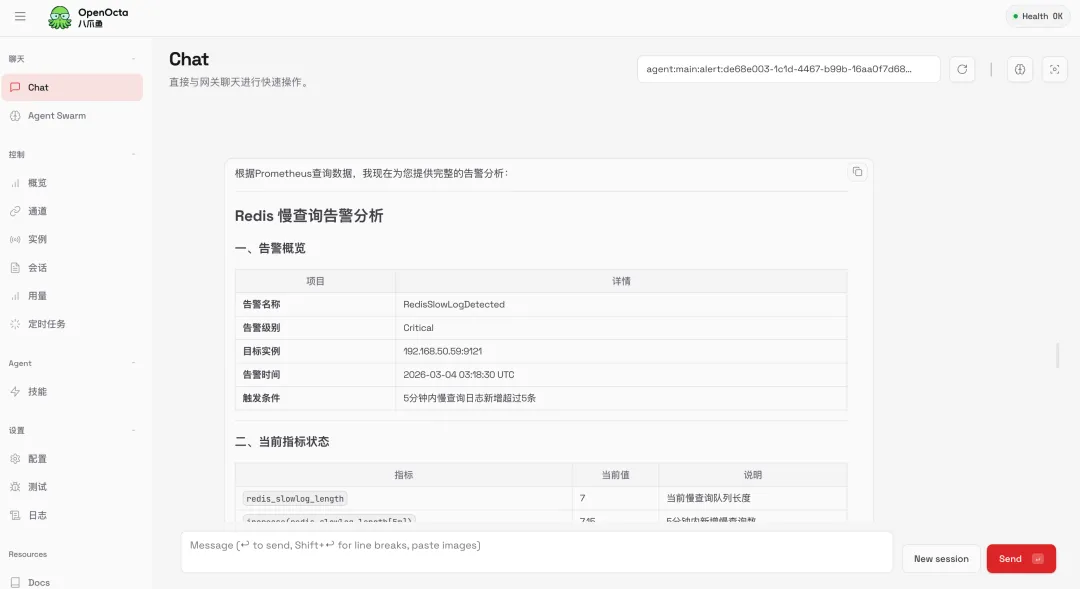1080x589 pixels.
Task: Collapse the 聊天 sidebar section
Action: coord(134,59)
